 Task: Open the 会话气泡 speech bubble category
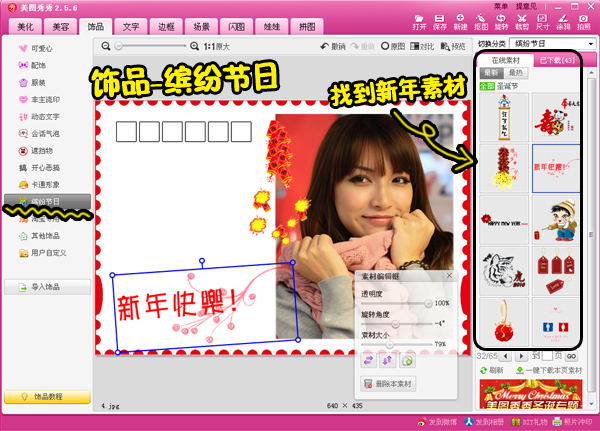[x=39, y=134]
